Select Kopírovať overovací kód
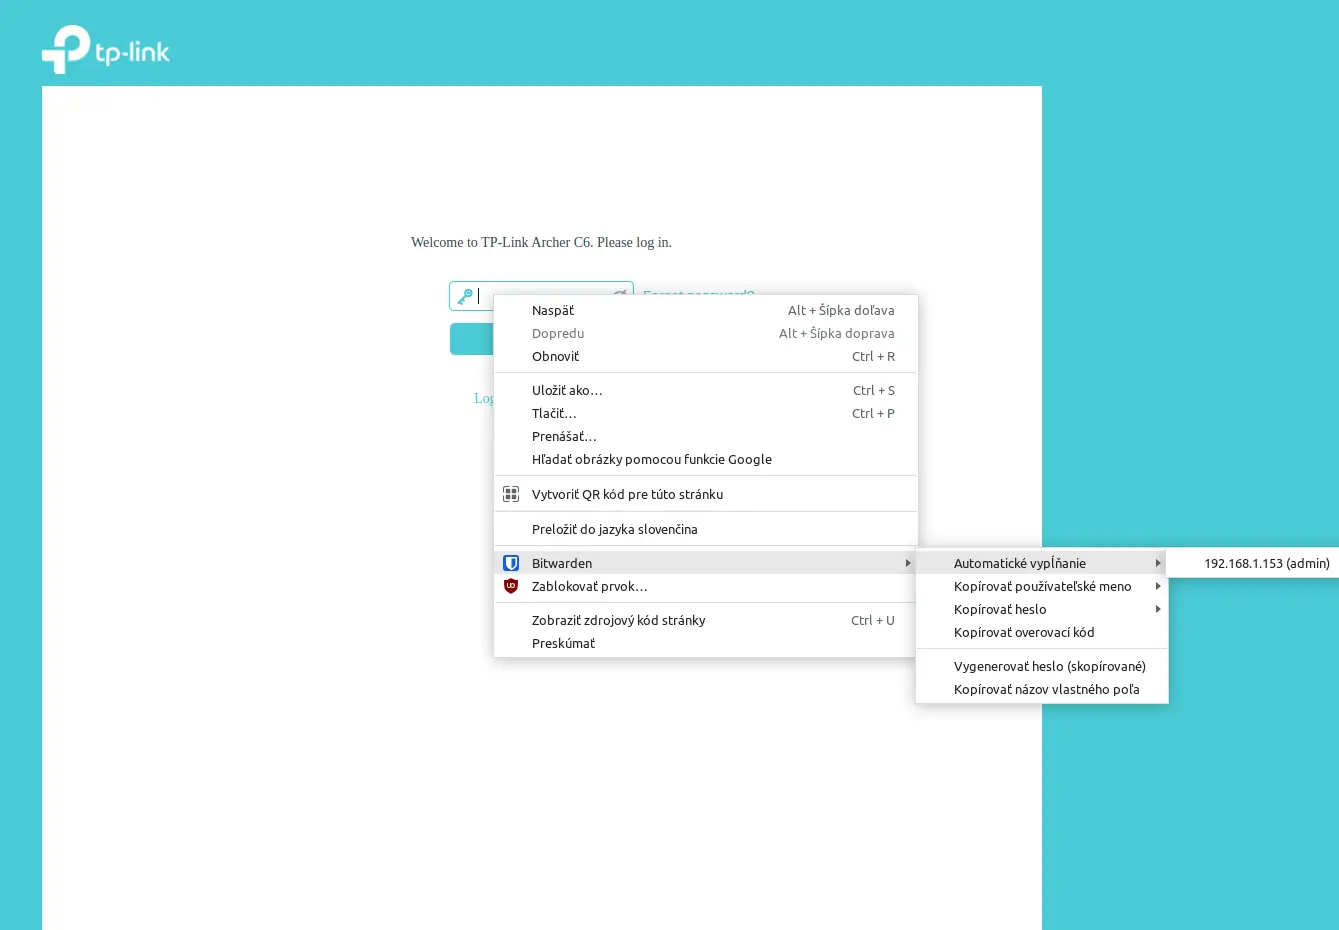The height and width of the screenshot is (930, 1339). [x=1042, y=632]
